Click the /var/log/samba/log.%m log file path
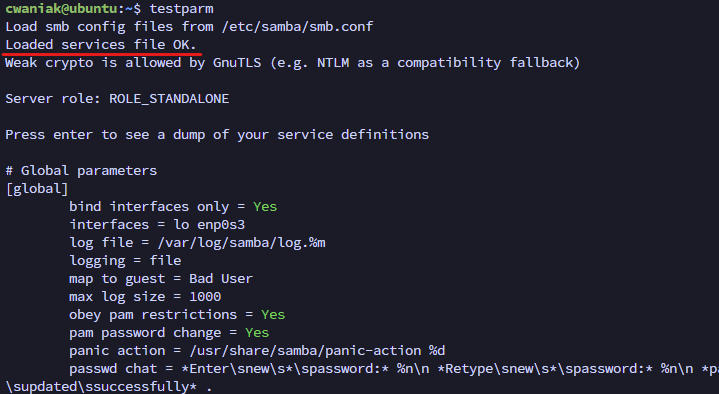The image size is (719, 394). click(242, 243)
